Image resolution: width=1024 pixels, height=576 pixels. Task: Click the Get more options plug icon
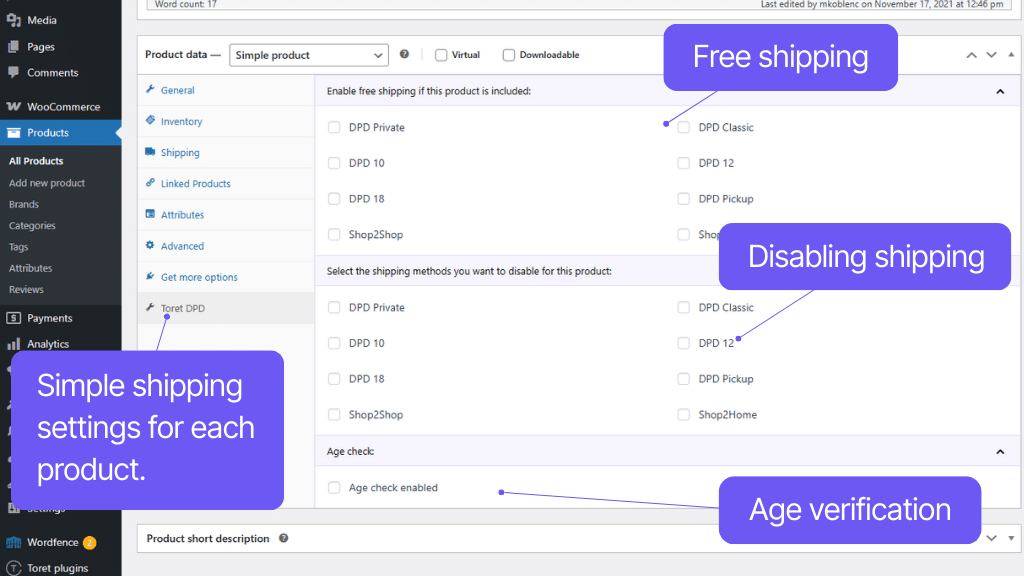pyautogui.click(x=150, y=276)
